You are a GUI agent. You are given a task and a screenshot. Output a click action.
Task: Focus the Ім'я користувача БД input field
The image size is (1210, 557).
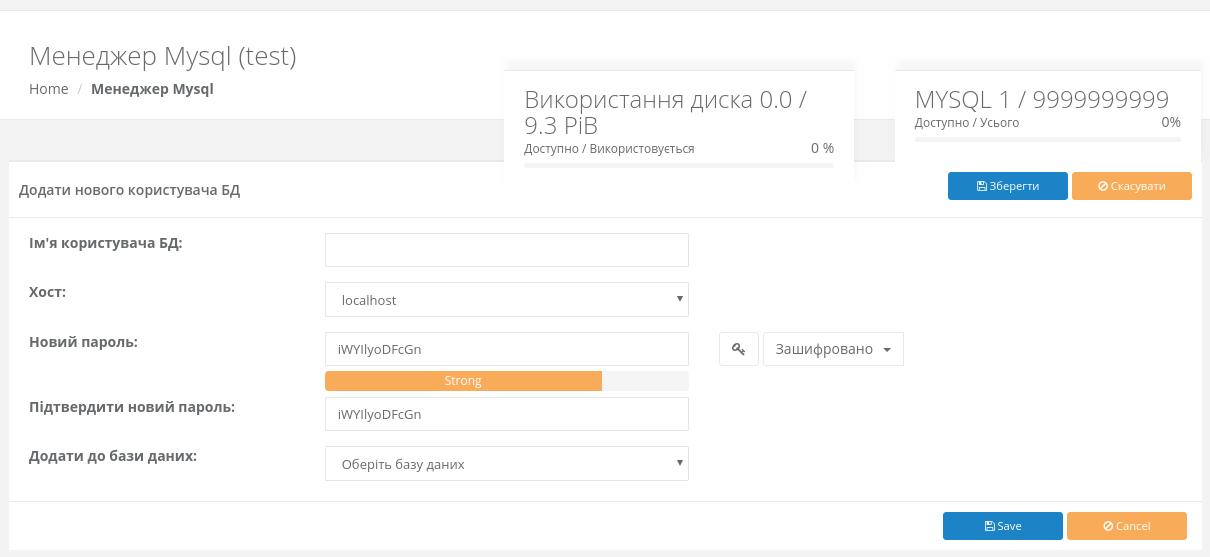coord(506,250)
